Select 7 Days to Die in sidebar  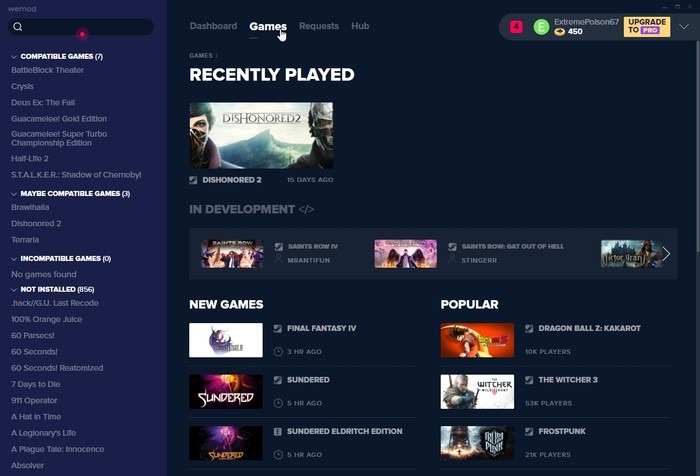[x=36, y=384]
